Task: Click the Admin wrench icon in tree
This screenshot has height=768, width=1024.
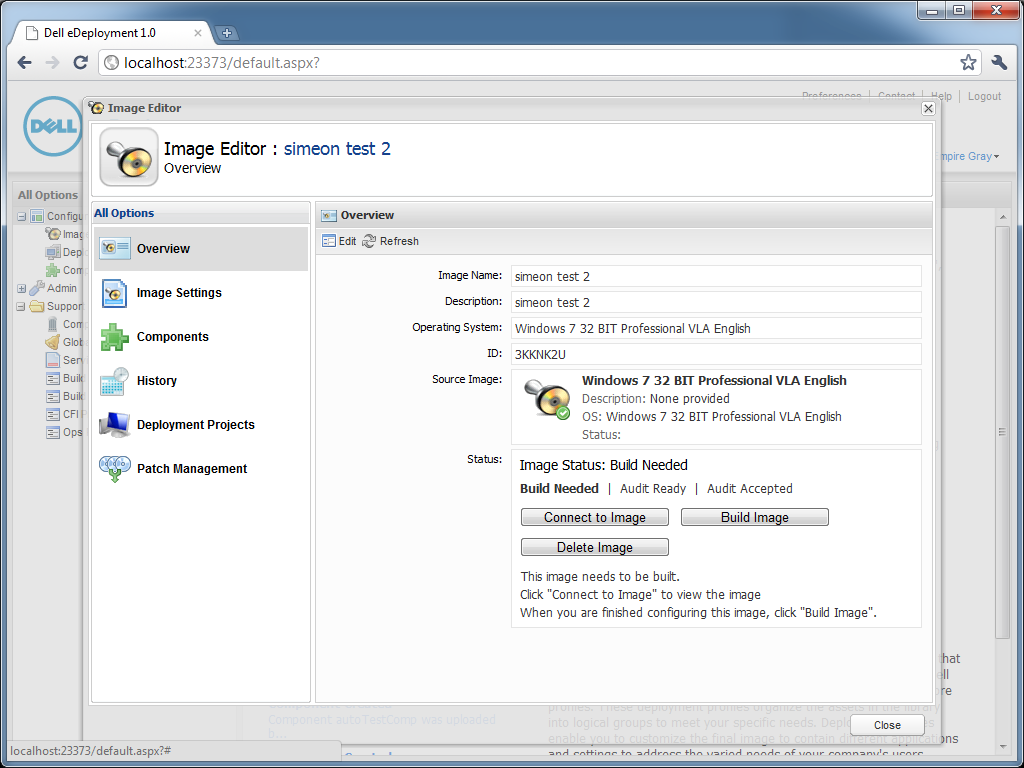Action: tap(37, 288)
